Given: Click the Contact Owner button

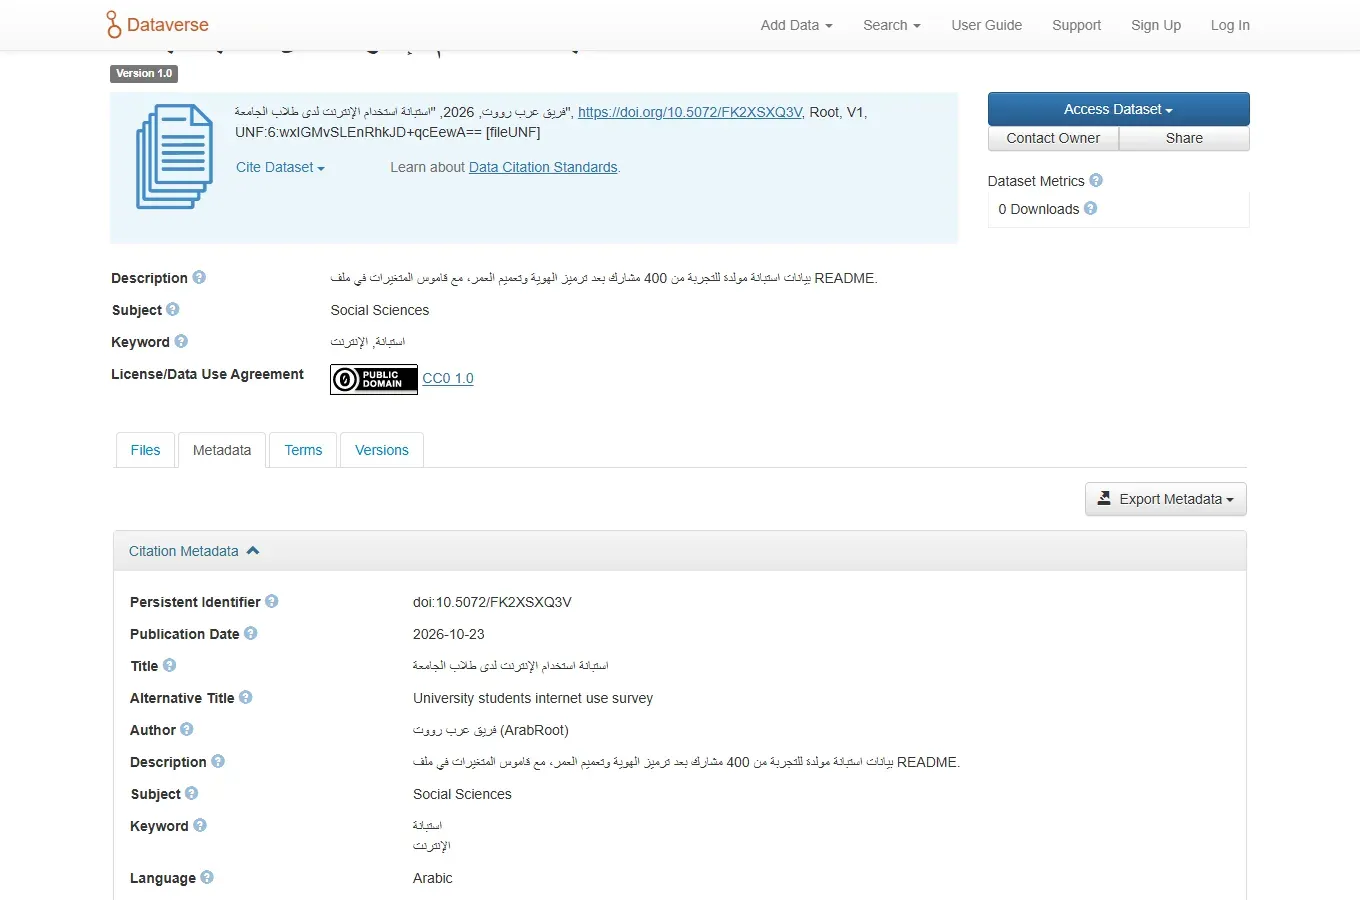Looking at the screenshot, I should (x=1053, y=138).
